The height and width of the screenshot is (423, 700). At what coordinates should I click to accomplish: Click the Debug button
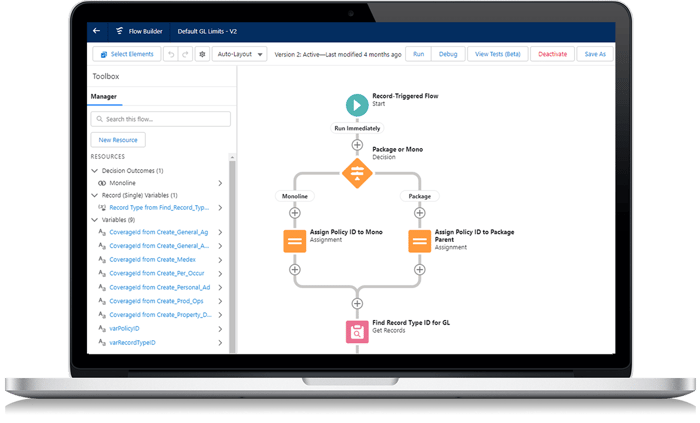click(448, 54)
